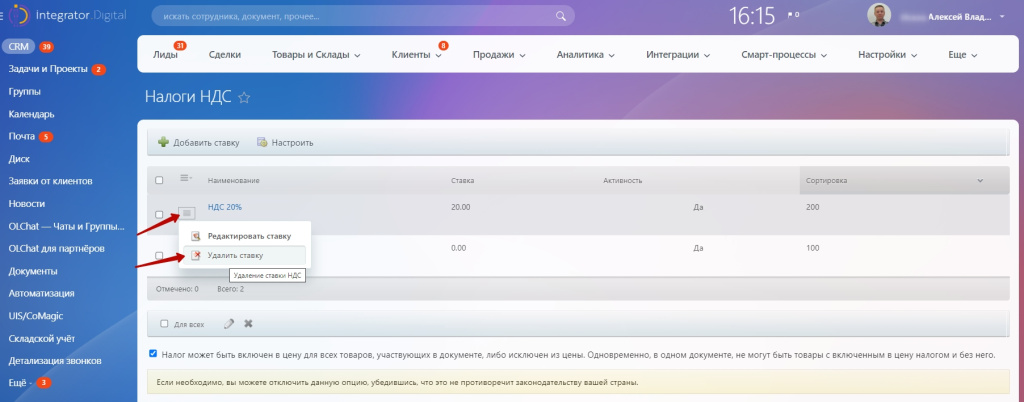
Task: Choose Редактировать ставку in context menu
Action: click(249, 236)
